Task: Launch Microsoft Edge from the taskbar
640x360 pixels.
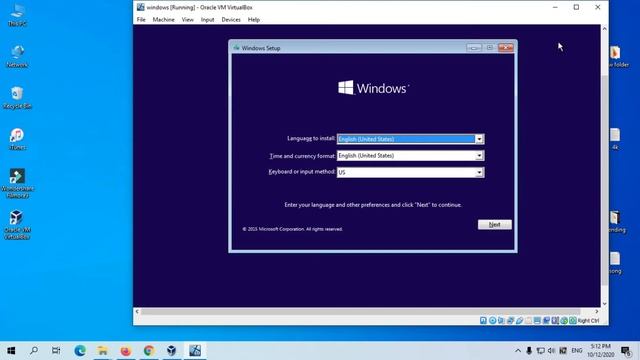Action: pyautogui.click(x=80, y=351)
